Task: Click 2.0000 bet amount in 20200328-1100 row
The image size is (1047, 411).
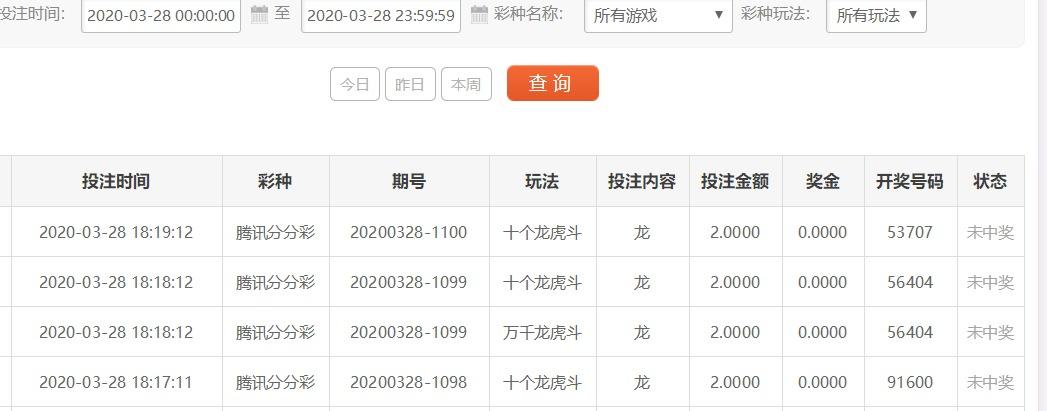Action: point(735,232)
